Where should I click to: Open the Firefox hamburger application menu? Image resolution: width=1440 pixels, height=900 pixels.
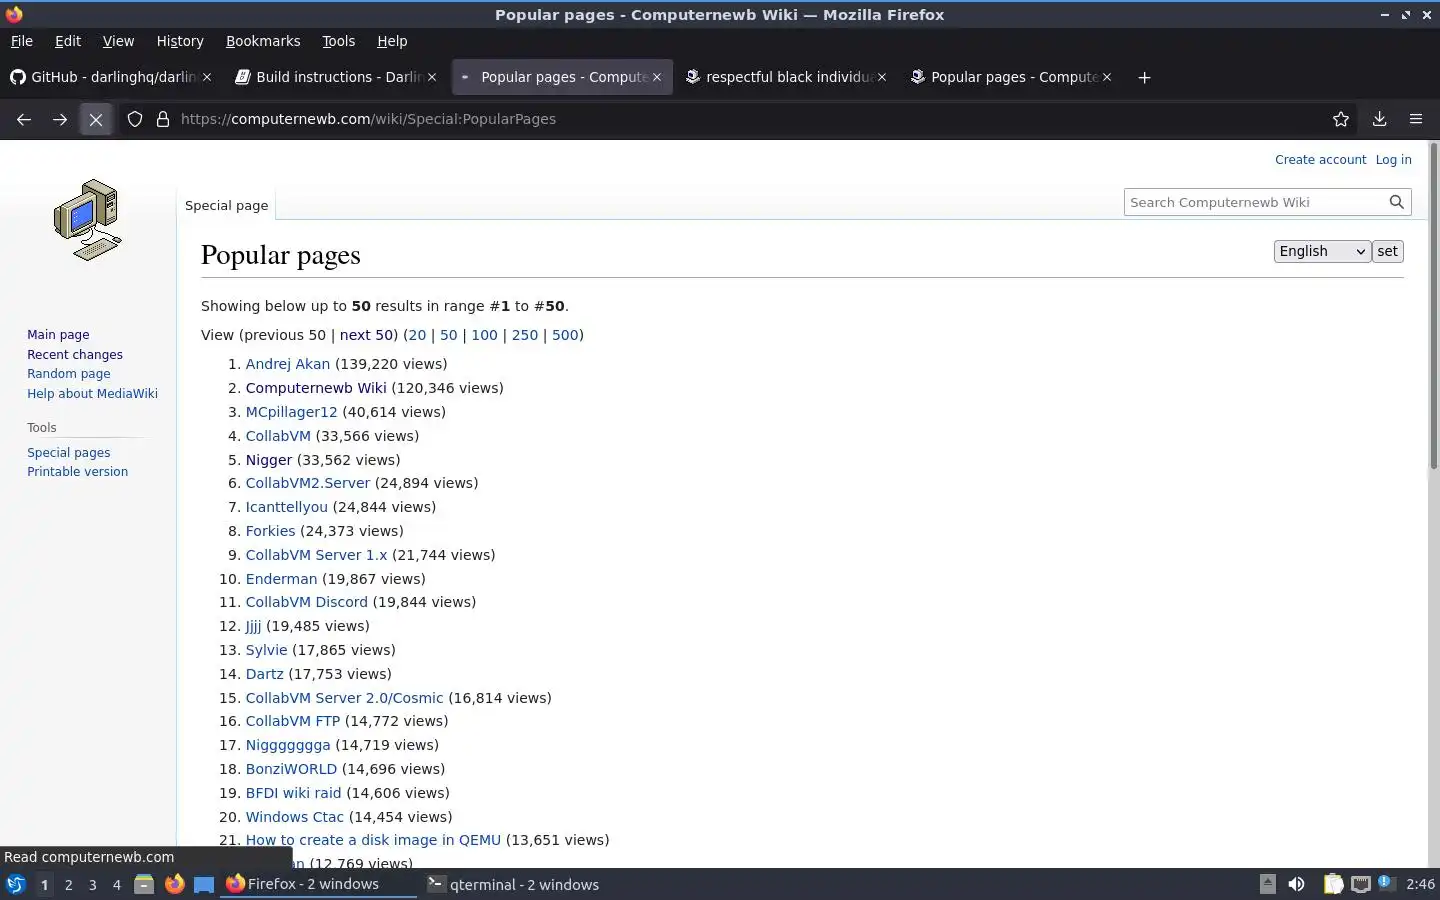click(x=1416, y=119)
